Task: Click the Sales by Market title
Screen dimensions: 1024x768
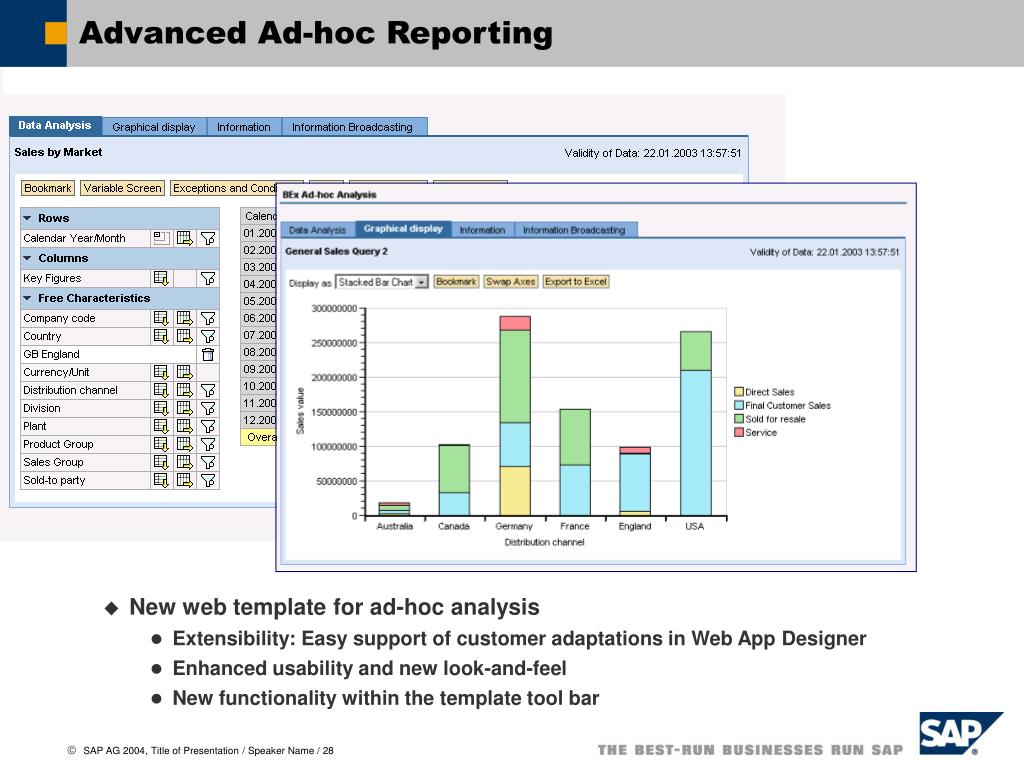Action: pos(58,152)
